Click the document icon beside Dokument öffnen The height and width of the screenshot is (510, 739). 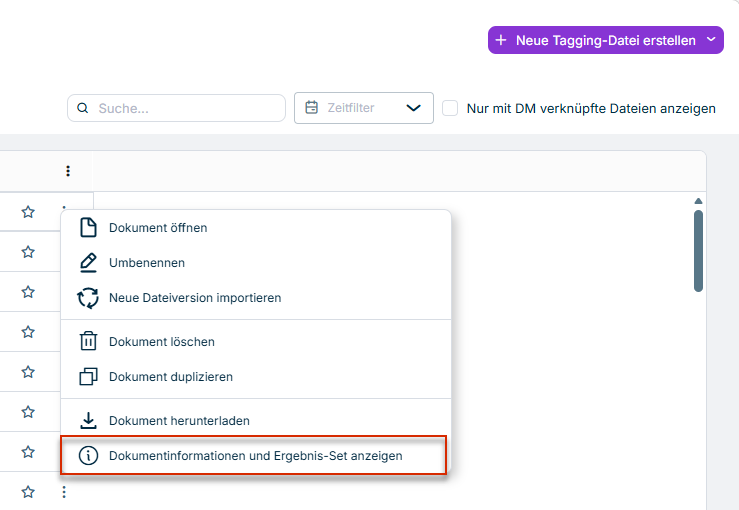(88, 228)
